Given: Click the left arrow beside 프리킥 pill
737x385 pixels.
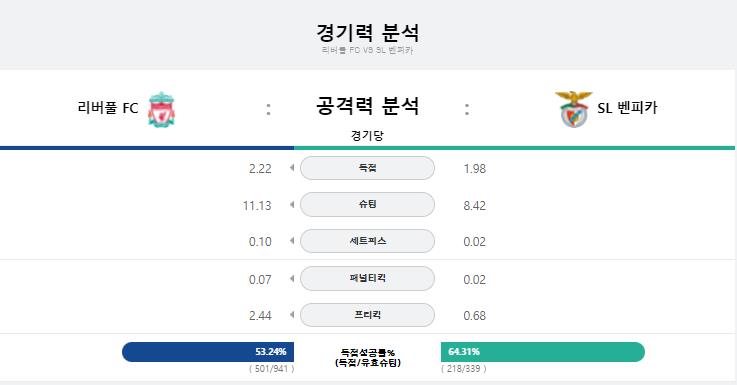Looking at the screenshot, I should tap(292, 314).
